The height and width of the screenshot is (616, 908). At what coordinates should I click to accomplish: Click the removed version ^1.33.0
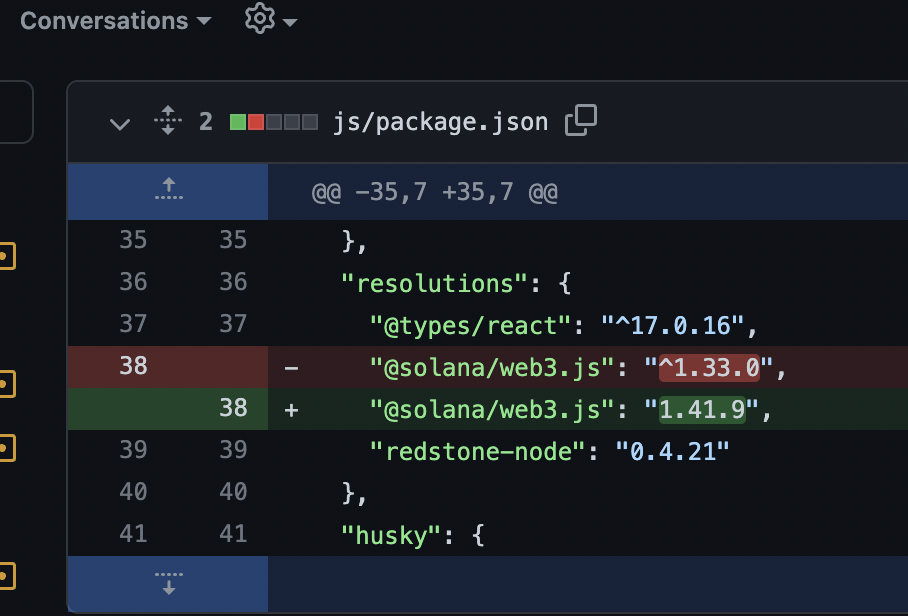click(709, 368)
